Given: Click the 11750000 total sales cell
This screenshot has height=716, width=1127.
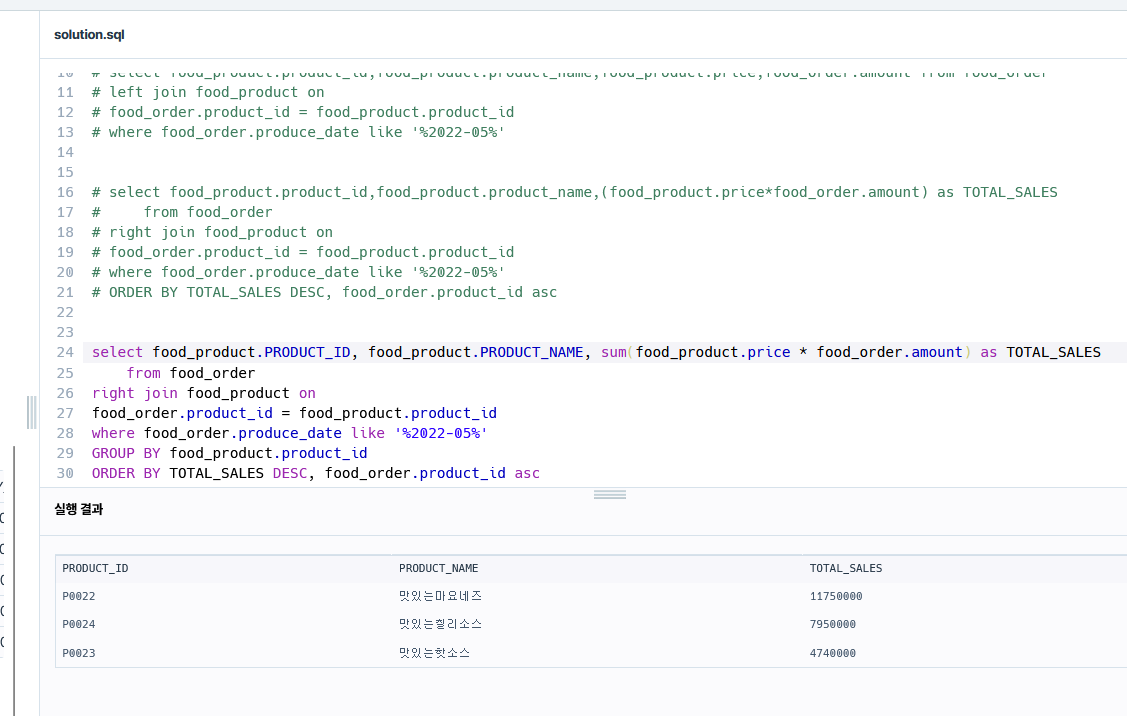Looking at the screenshot, I should click(x=836, y=596).
